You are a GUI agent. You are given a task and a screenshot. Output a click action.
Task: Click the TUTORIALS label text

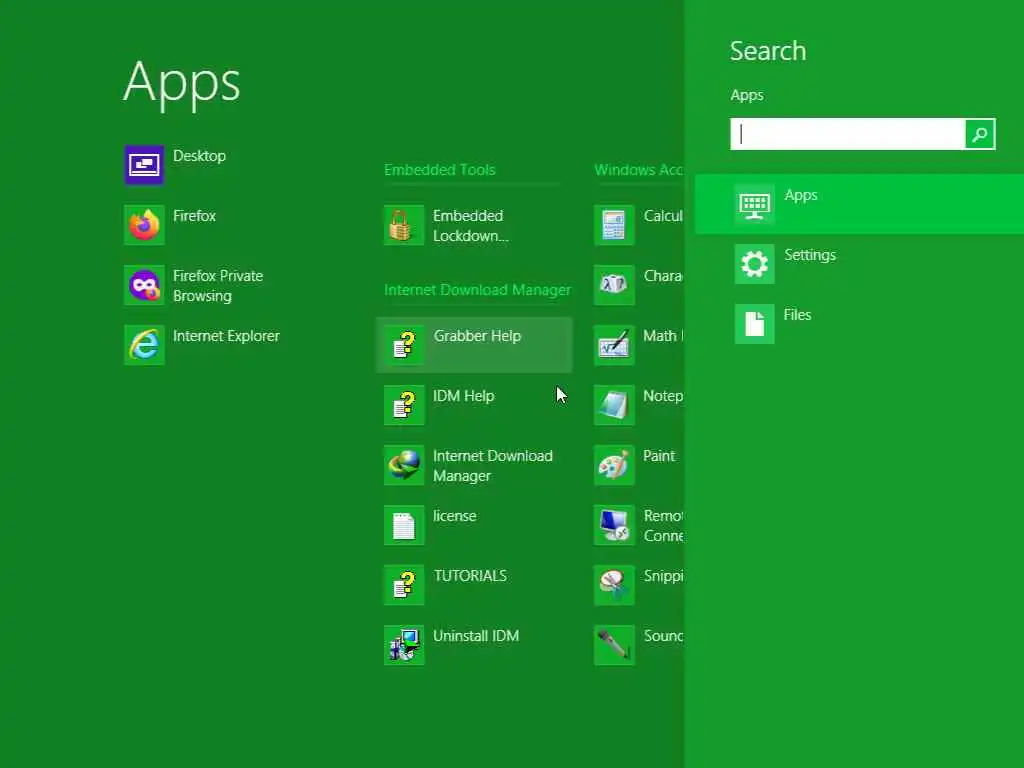470,576
